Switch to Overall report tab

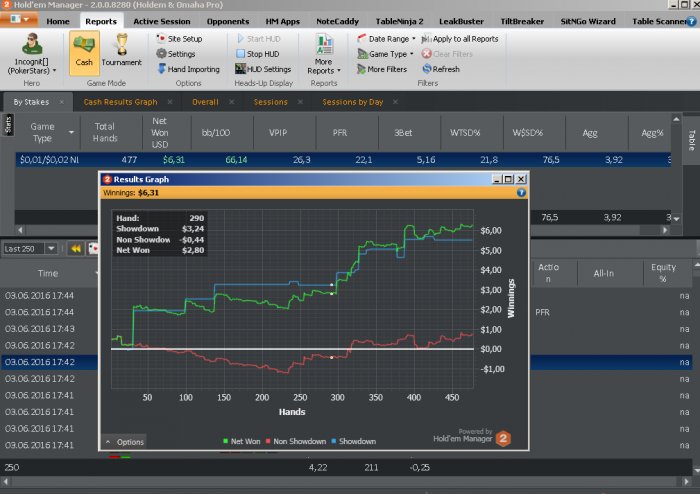205,102
